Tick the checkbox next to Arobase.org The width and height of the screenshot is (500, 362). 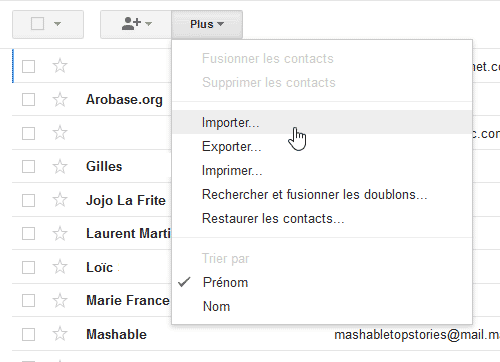point(28,99)
